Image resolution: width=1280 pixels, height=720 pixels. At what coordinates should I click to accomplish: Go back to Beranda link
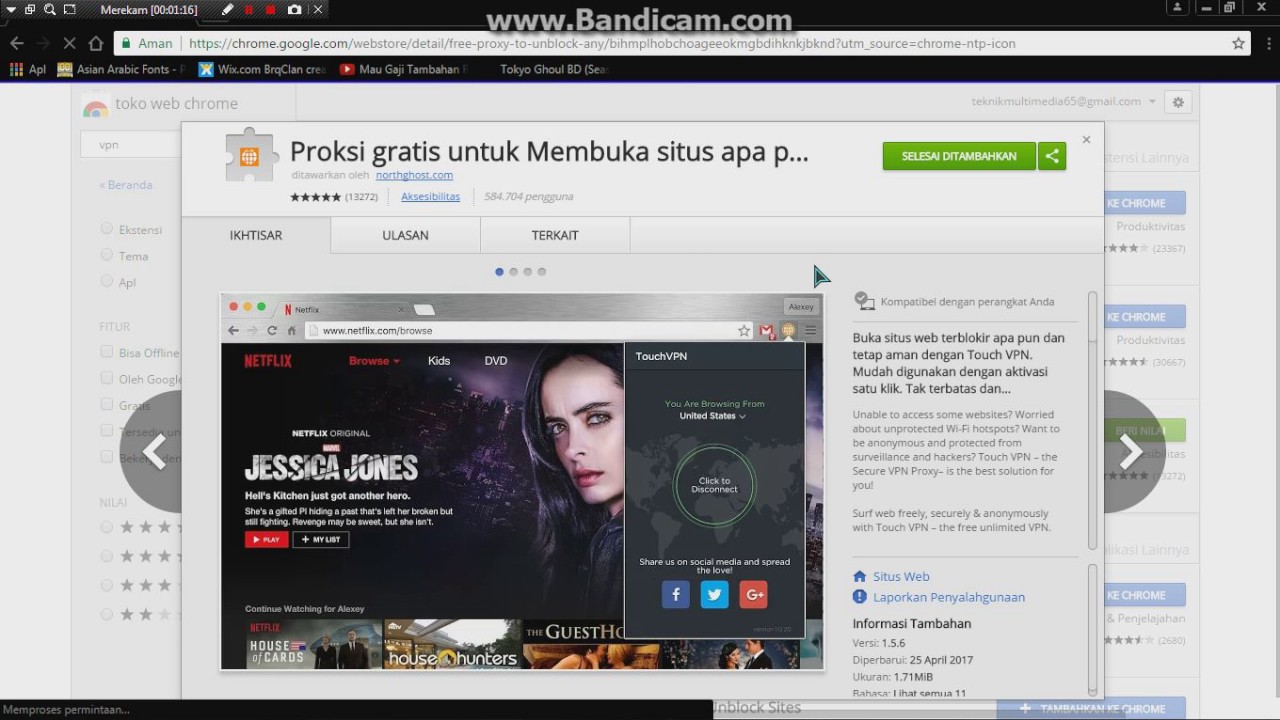[x=126, y=185]
